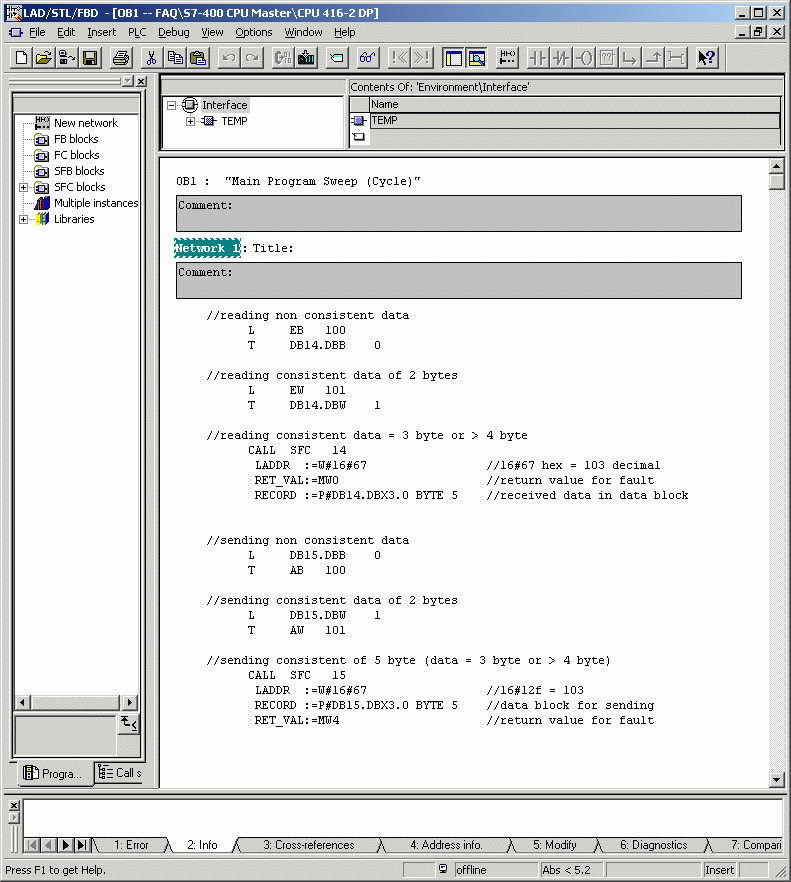
Task: Click the OB1 block comment field
Action: (459, 213)
